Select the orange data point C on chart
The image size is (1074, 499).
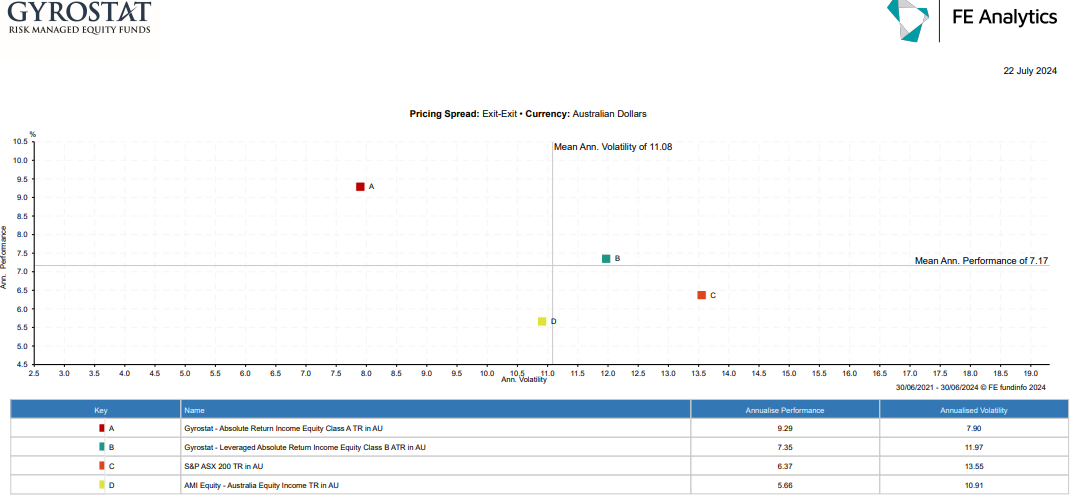tap(701, 295)
